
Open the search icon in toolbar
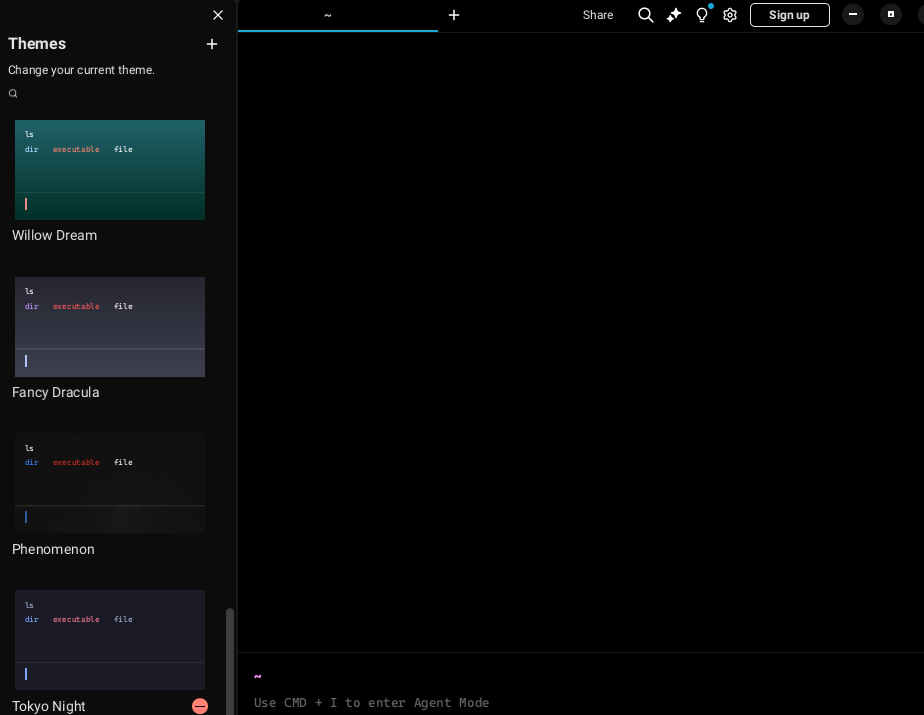click(x=646, y=15)
